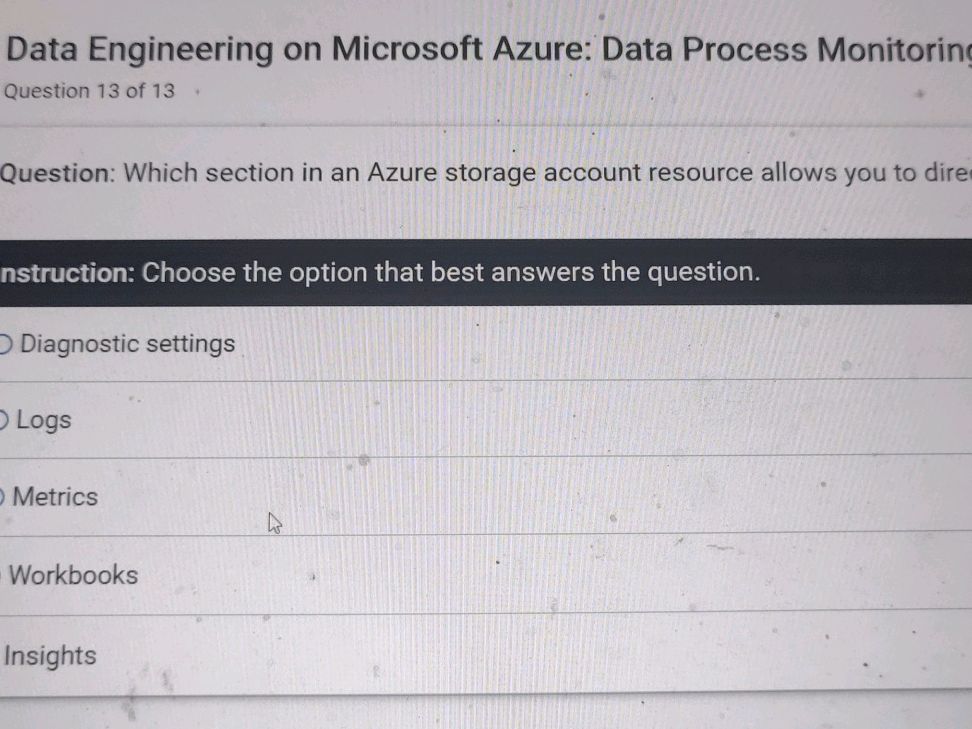
Task: Click the Question 13 of 13 counter
Action: pos(86,91)
